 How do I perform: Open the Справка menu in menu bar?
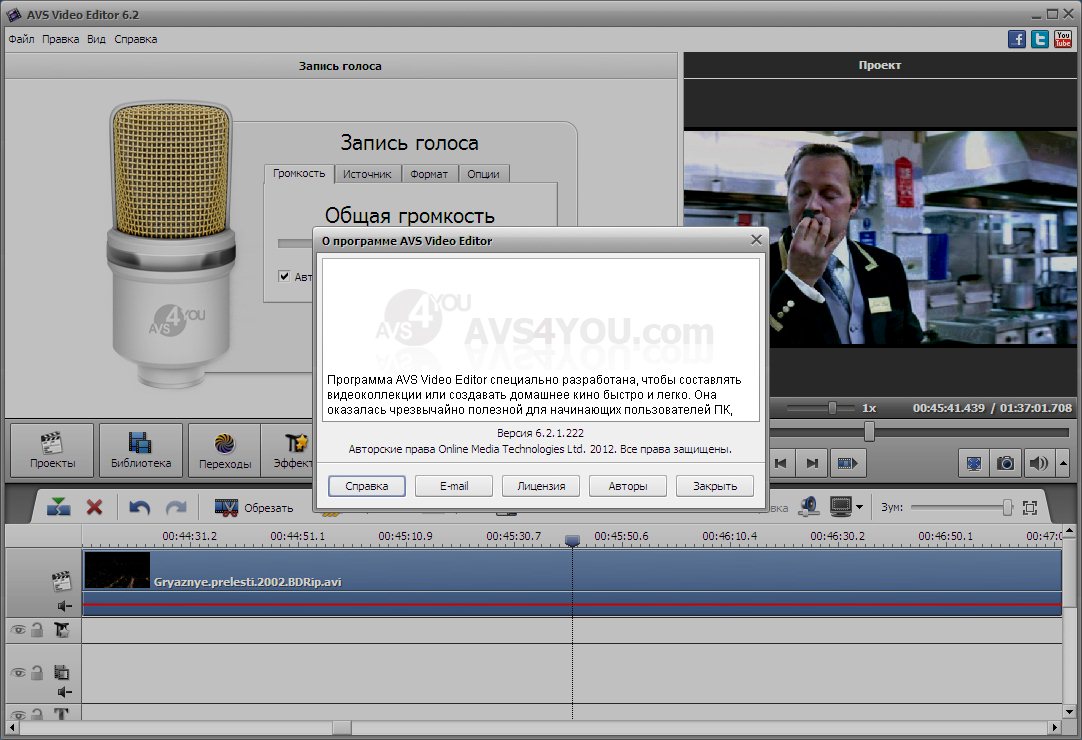[x=135, y=39]
